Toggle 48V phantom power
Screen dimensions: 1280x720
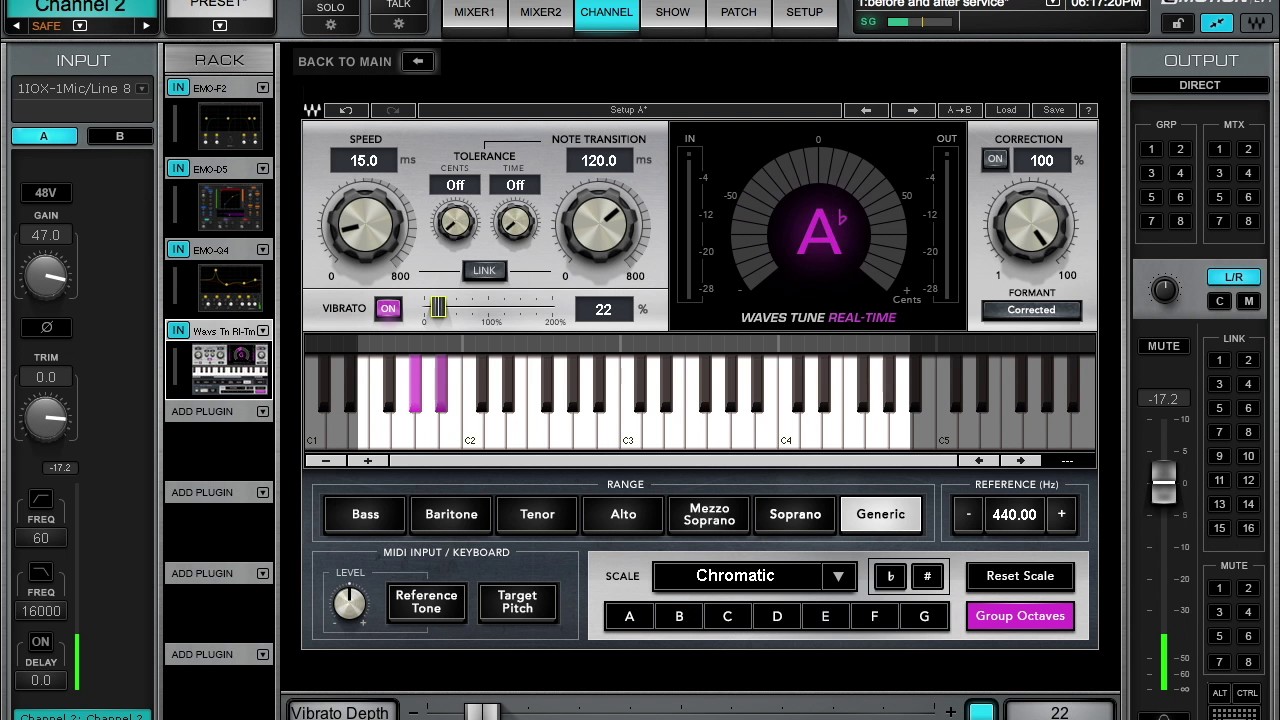[46, 192]
